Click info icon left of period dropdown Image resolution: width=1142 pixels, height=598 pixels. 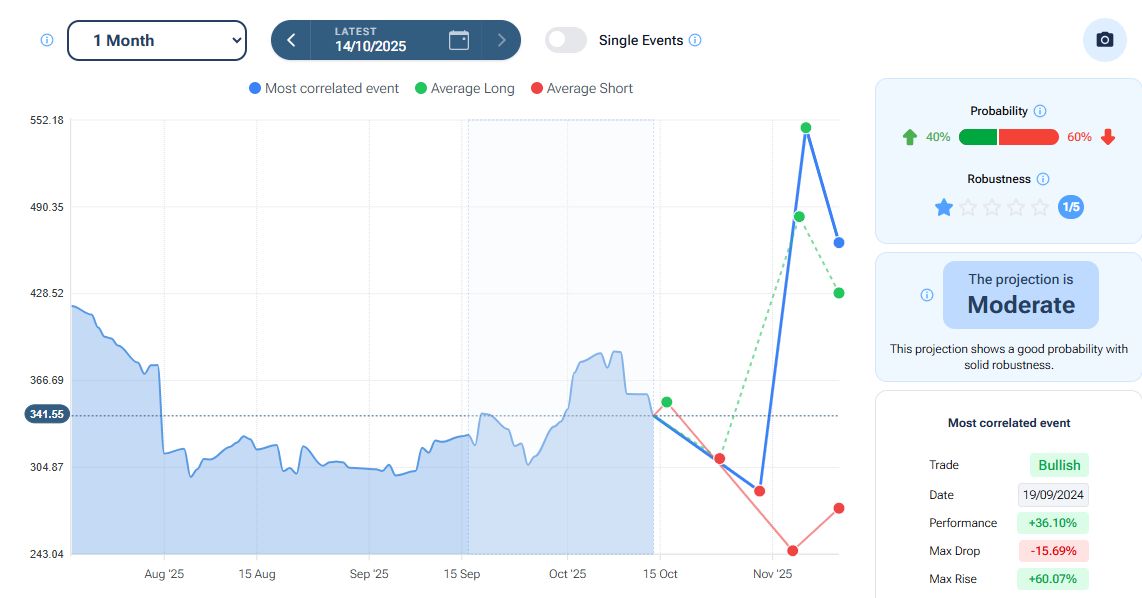[x=46, y=40]
